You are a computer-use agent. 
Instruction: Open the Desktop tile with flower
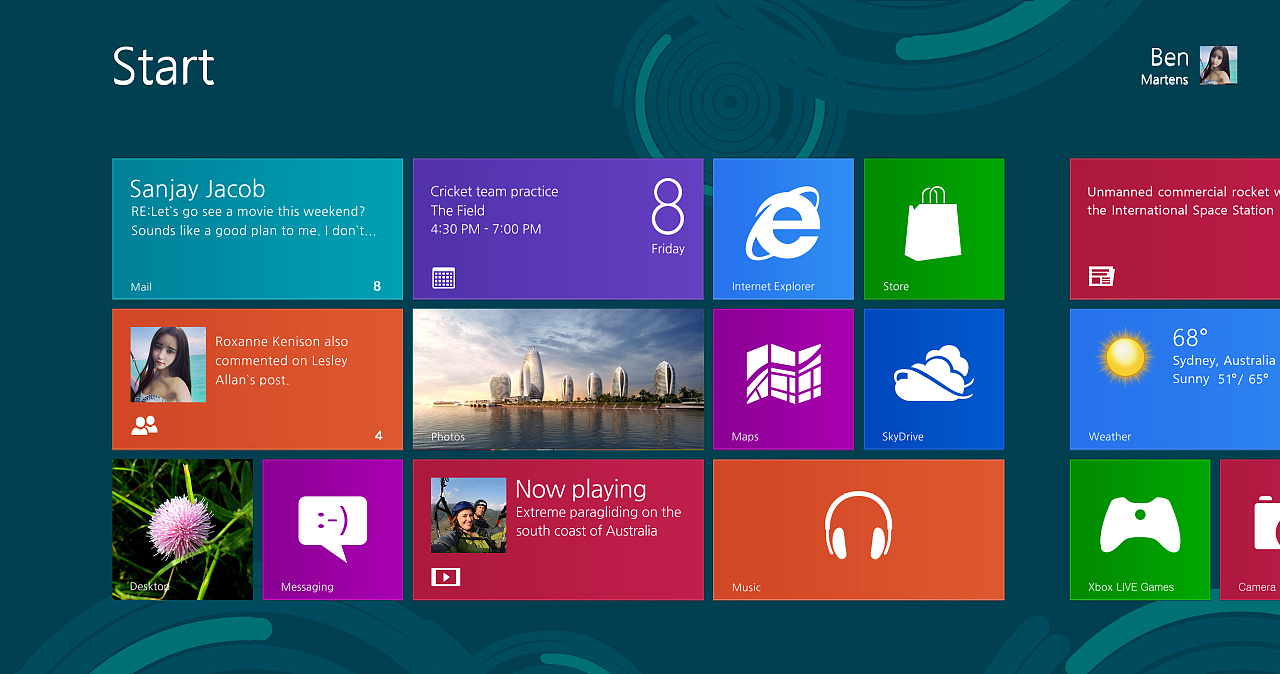pyautogui.click(x=182, y=530)
